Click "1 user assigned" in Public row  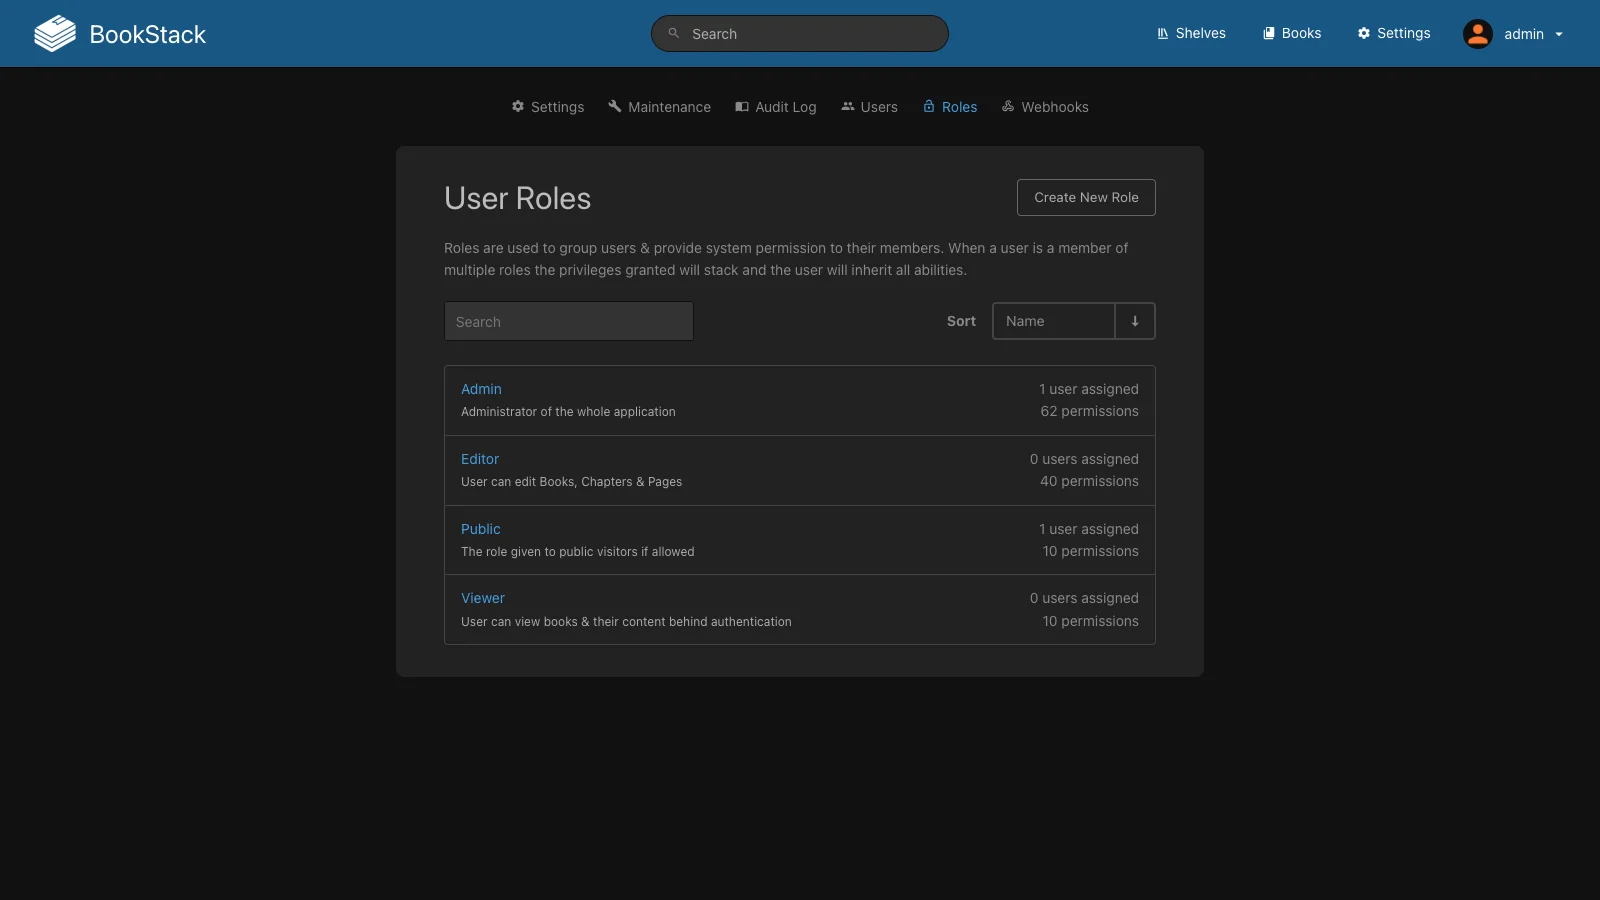[x=1089, y=529]
